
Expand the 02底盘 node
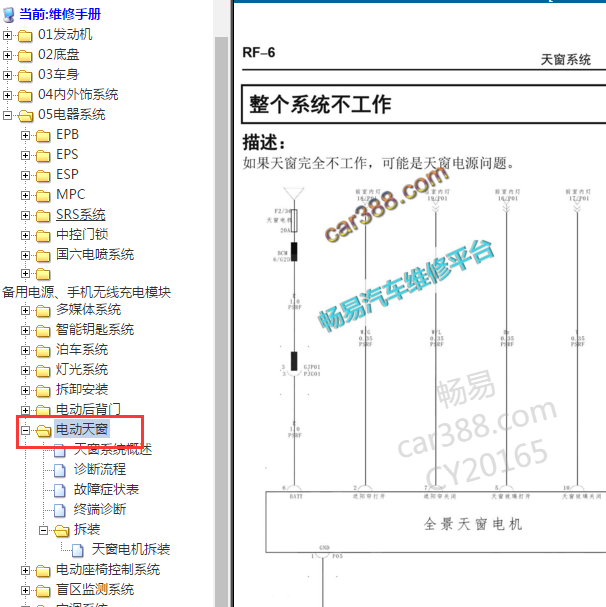7,55
